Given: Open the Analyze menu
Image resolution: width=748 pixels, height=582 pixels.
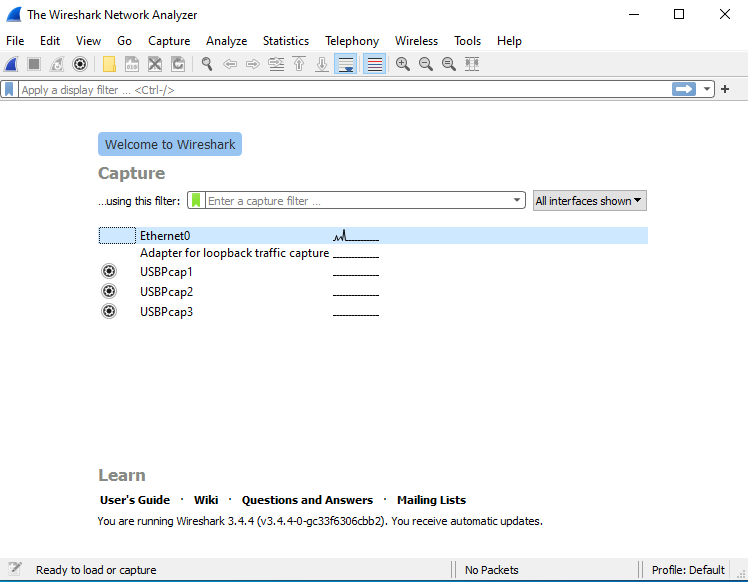Looking at the screenshot, I should (x=227, y=41).
